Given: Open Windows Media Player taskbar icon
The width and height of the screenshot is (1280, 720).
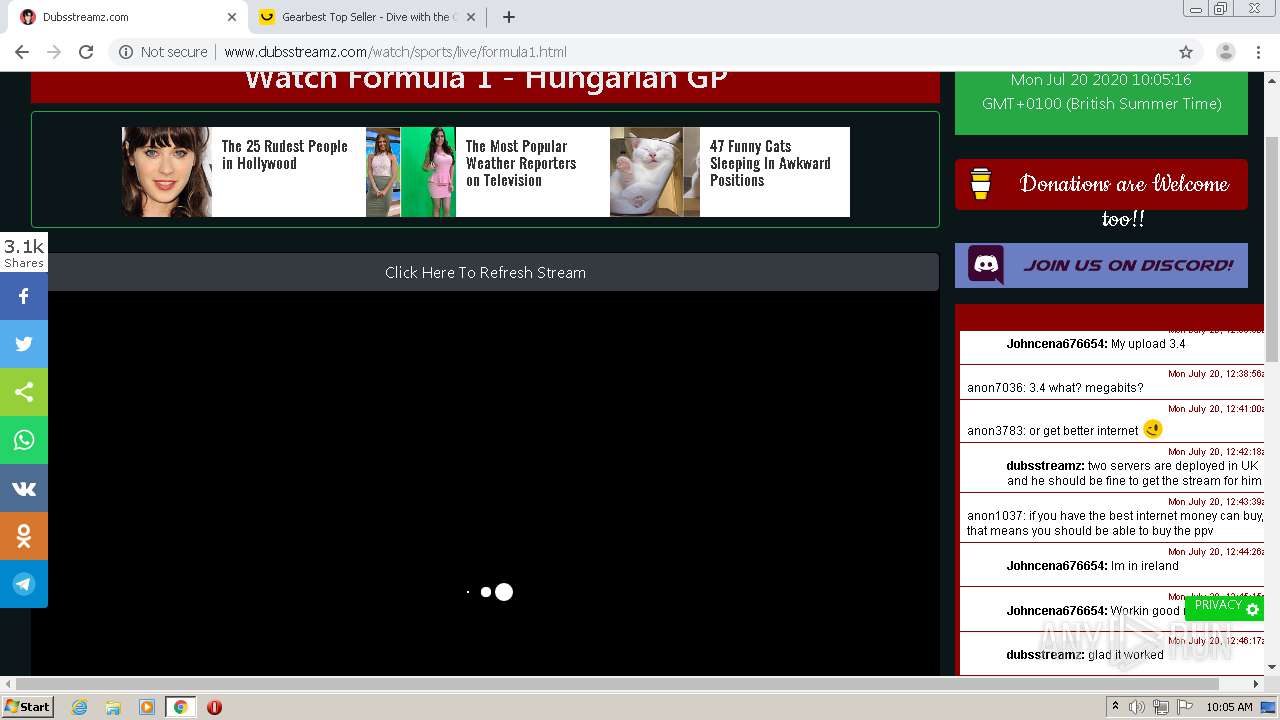Looking at the screenshot, I should [146, 707].
